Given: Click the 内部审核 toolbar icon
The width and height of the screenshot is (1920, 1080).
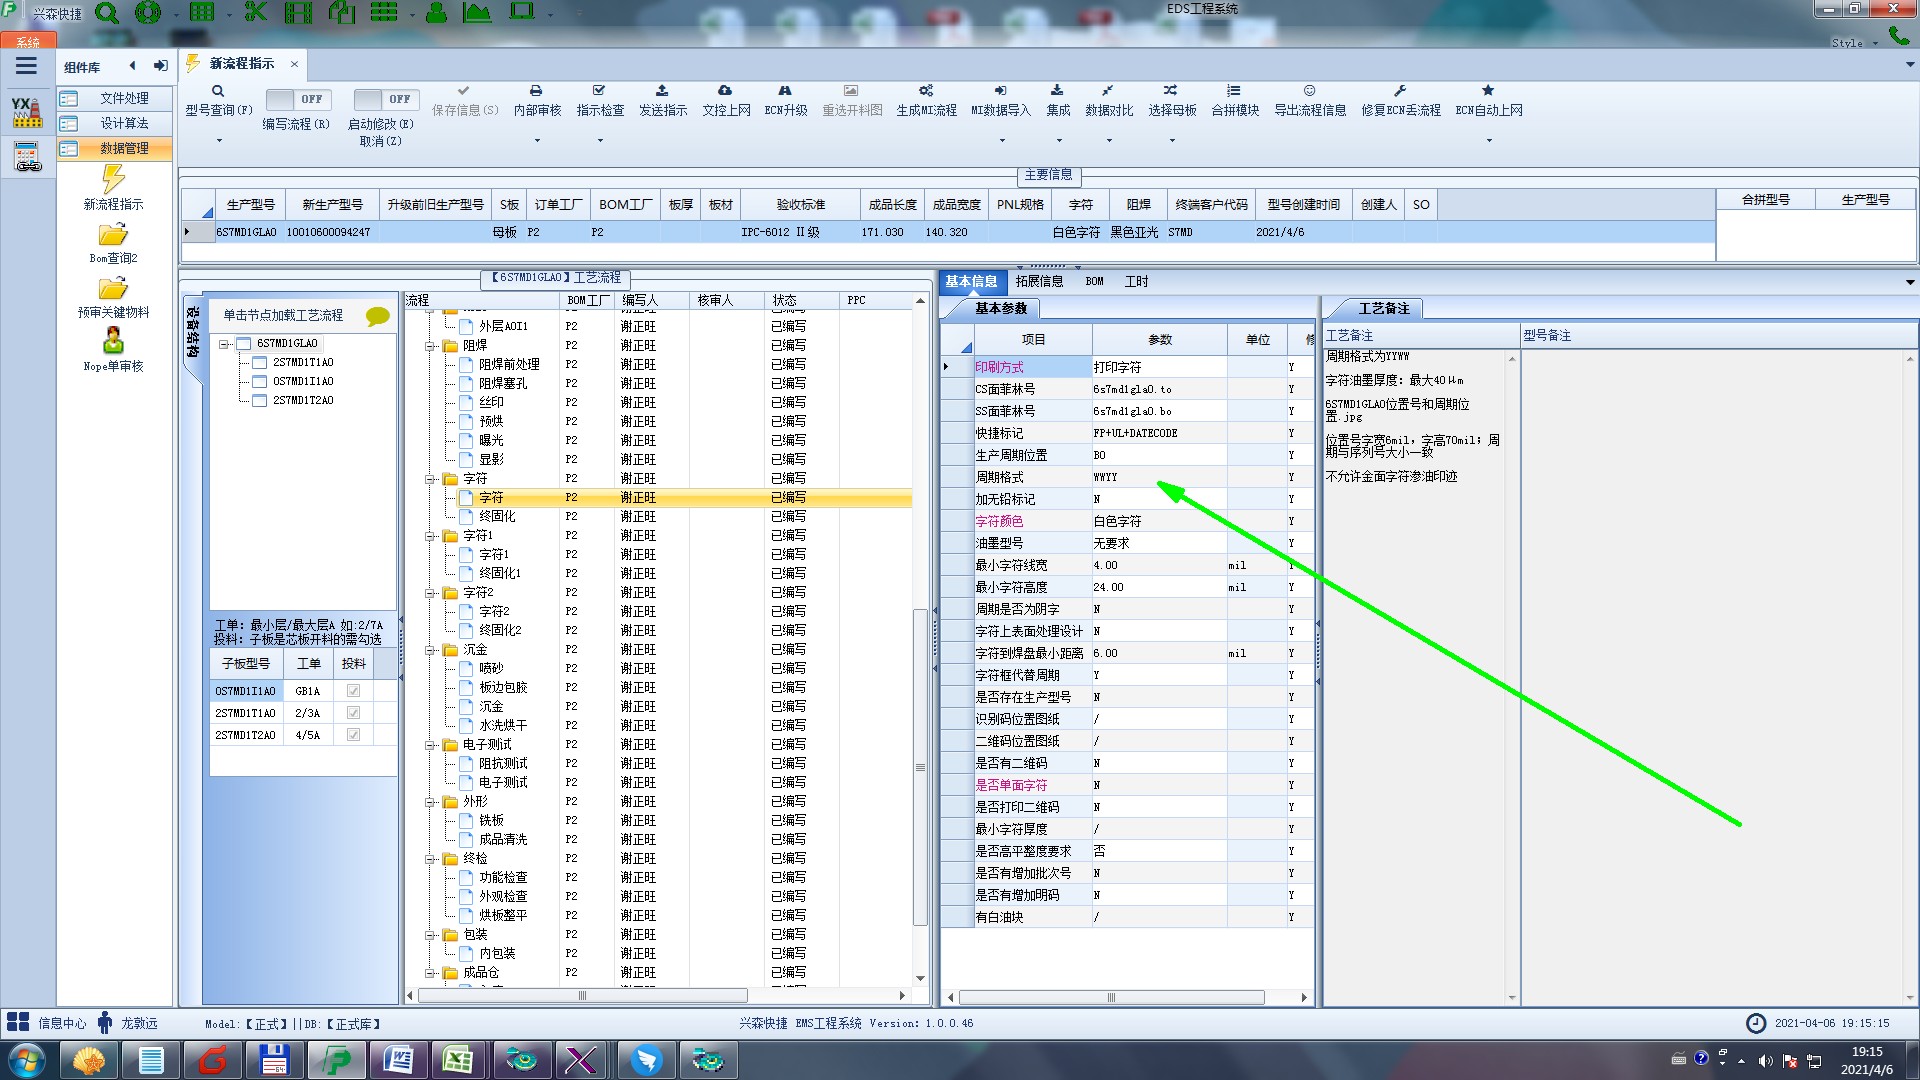Looking at the screenshot, I should pos(536,91).
